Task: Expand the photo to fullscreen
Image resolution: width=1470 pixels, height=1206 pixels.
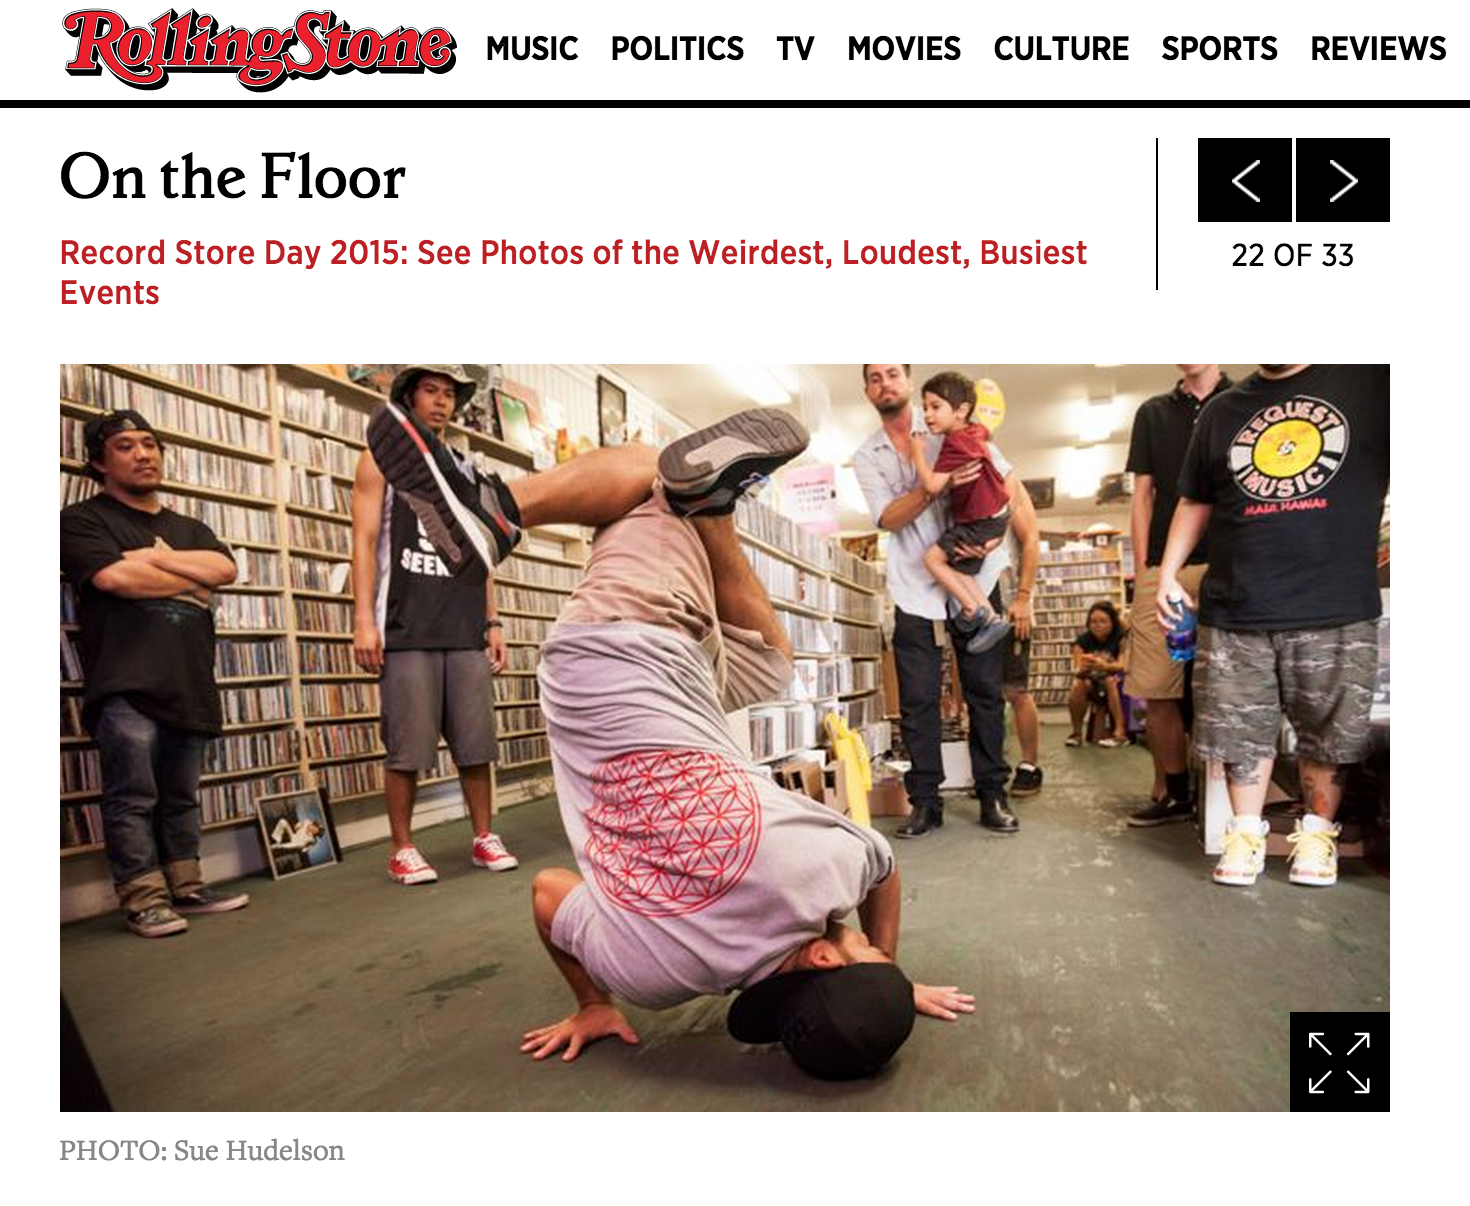Action: coord(1339,1062)
